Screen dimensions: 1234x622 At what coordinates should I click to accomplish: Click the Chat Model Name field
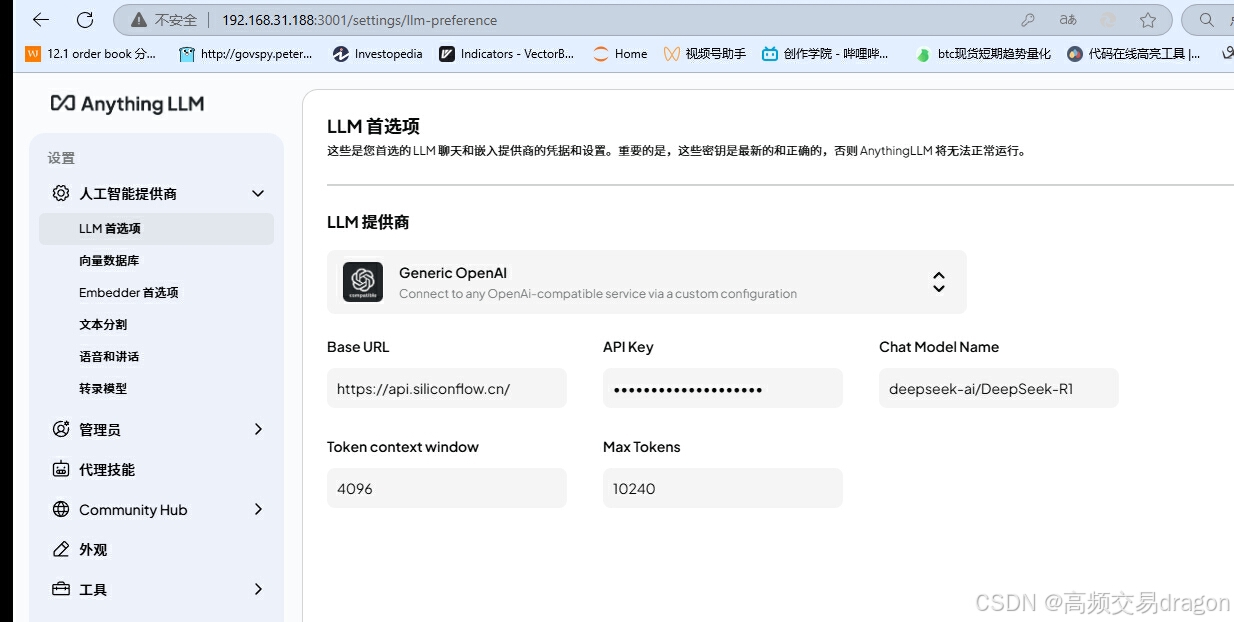999,388
